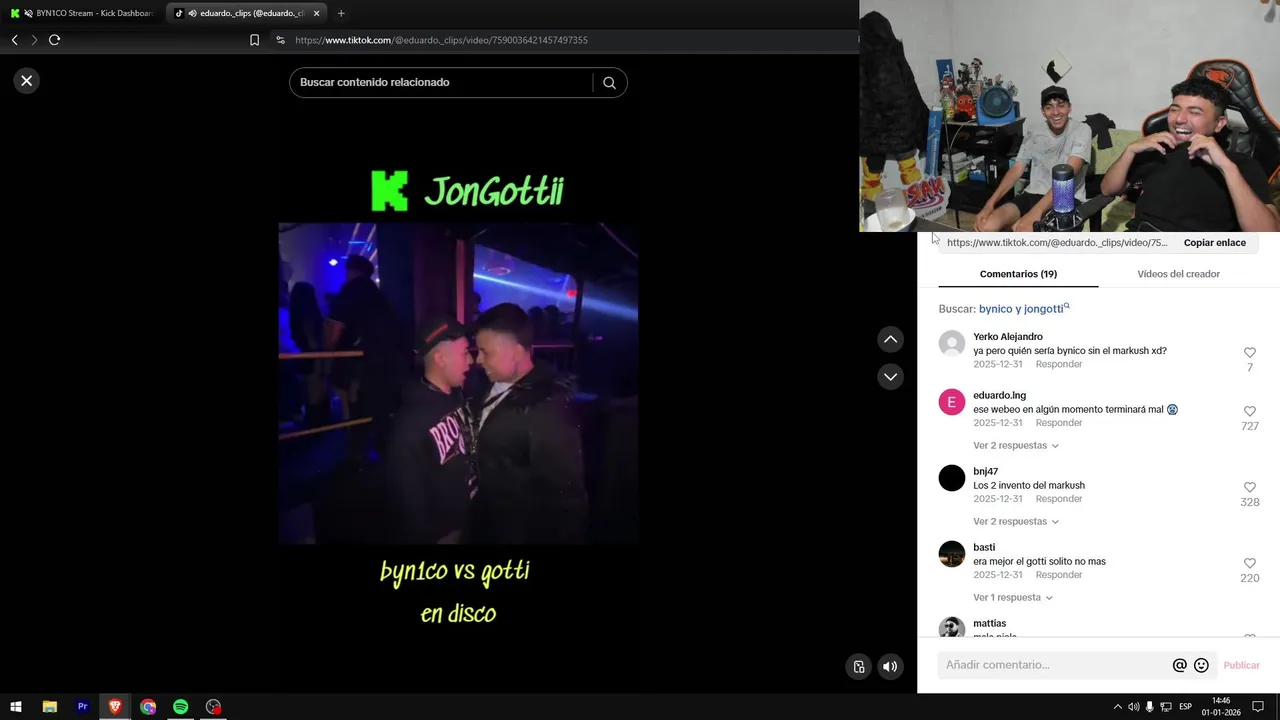
Task: Click the 'bynico y jongotti' search suggestion link
Action: click(1024, 309)
